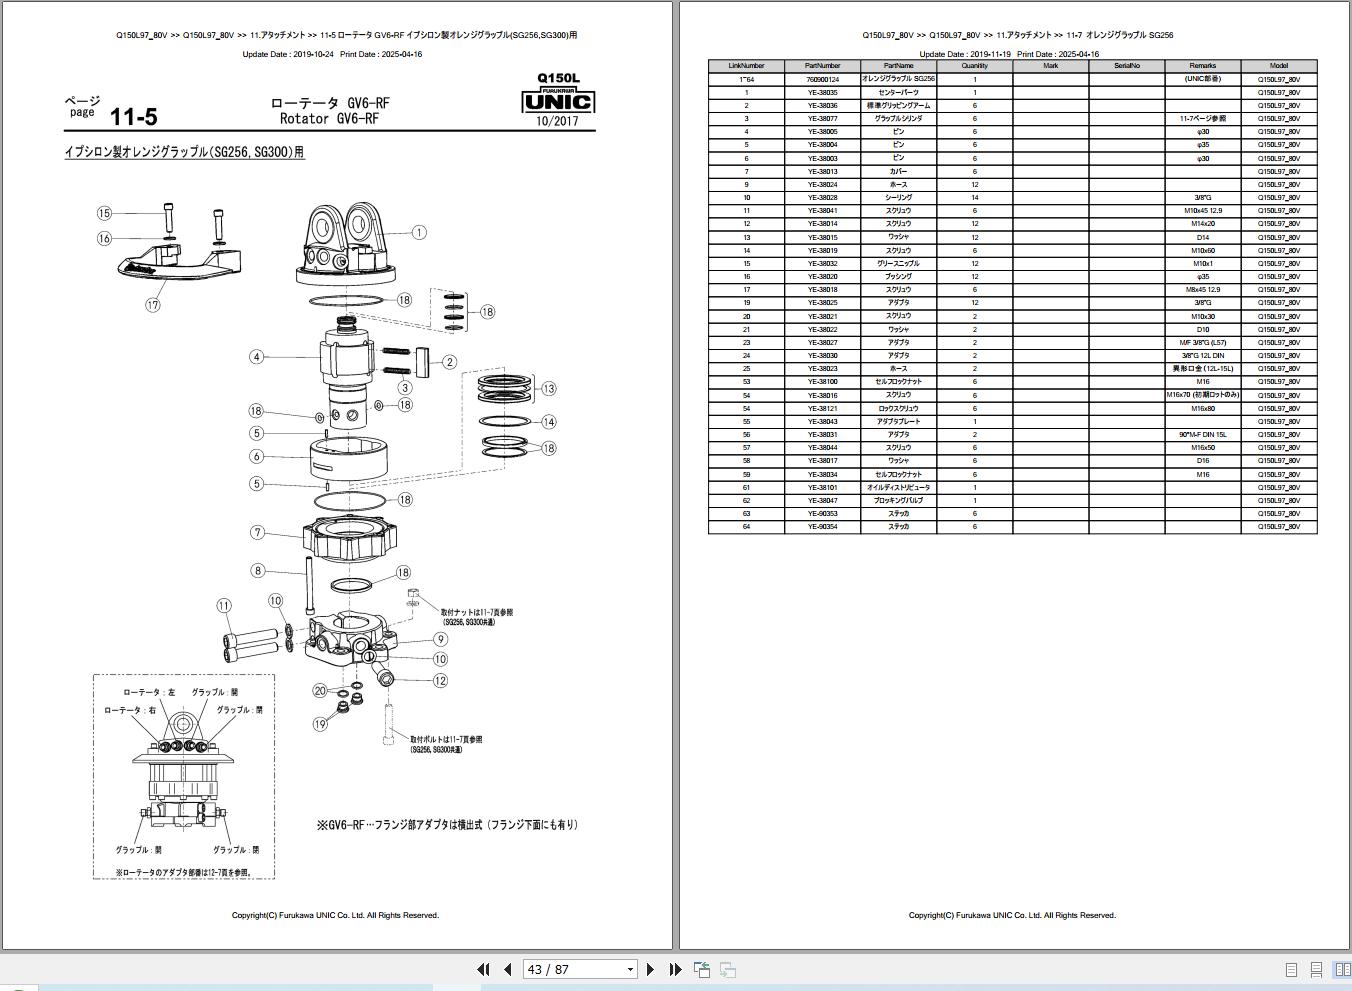Image resolution: width=1352 pixels, height=991 pixels.
Task: Click the 1~64 link number cell
Action: tap(746, 79)
